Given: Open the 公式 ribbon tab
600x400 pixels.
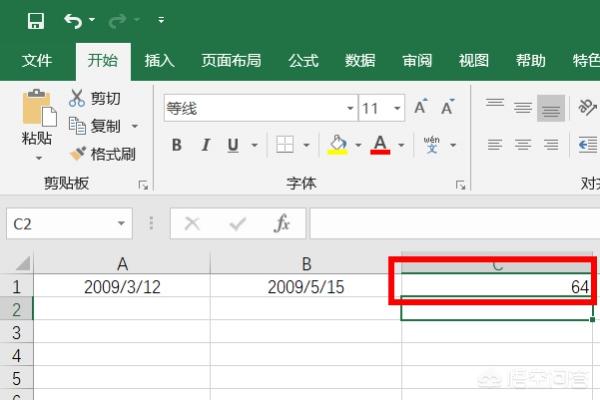Looking at the screenshot, I should click(x=303, y=60).
